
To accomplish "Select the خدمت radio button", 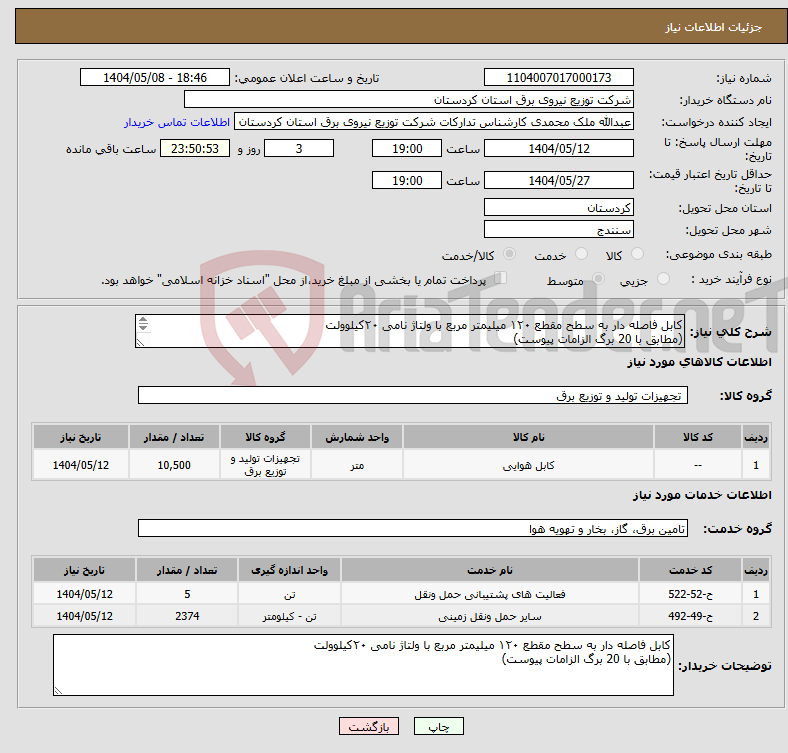I will tap(581, 254).
